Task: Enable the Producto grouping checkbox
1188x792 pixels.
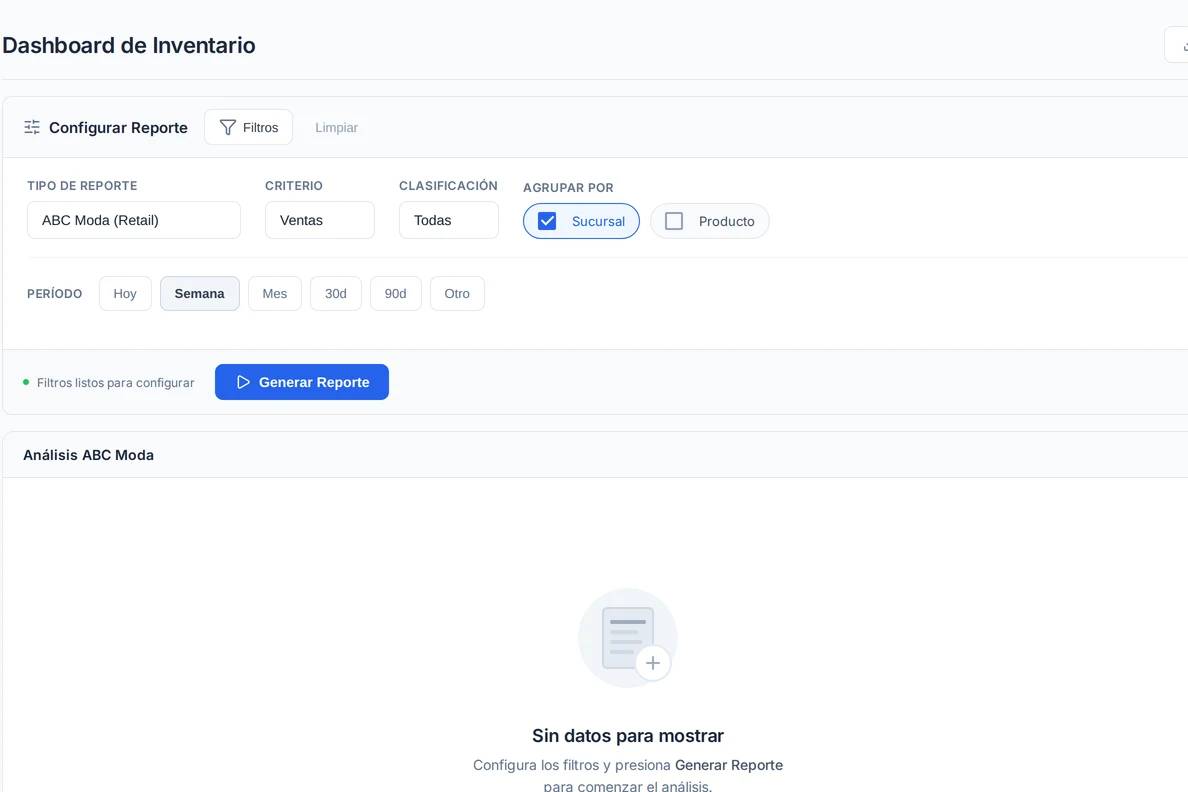Action: click(674, 221)
